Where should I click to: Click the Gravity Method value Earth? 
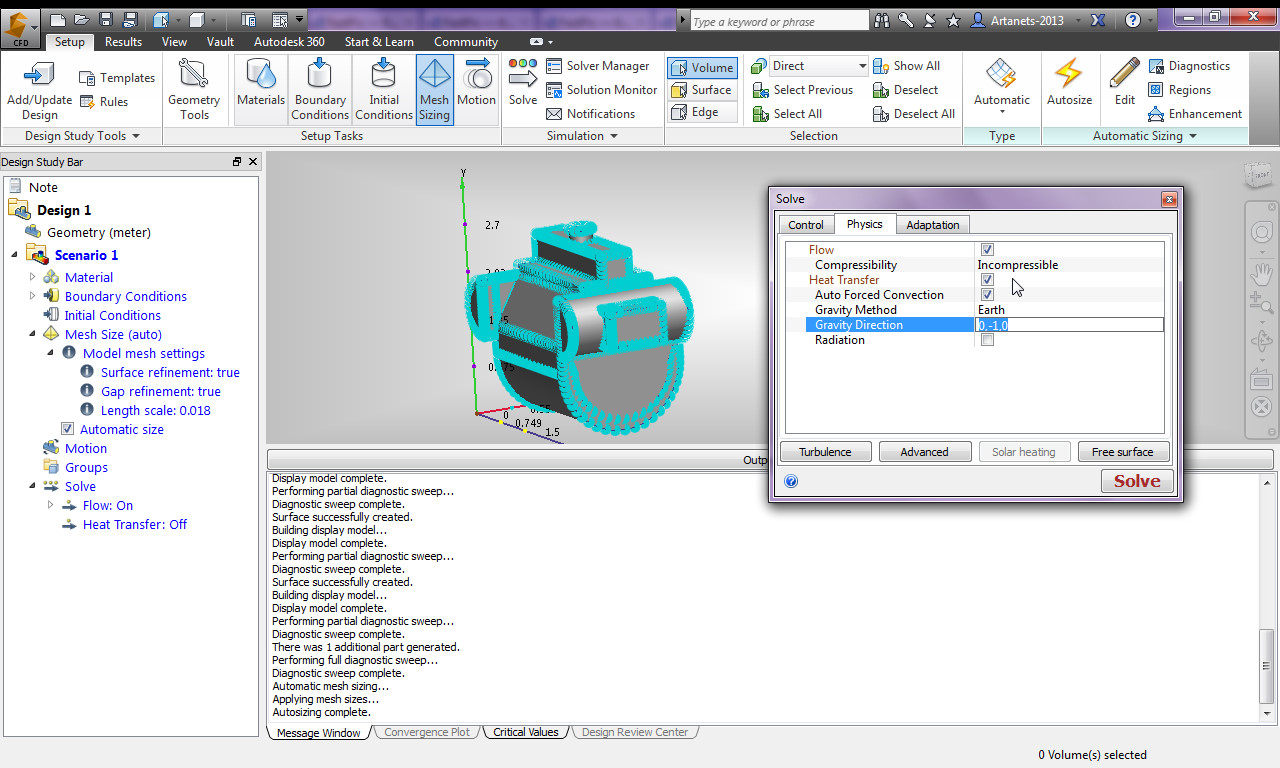[991, 310]
